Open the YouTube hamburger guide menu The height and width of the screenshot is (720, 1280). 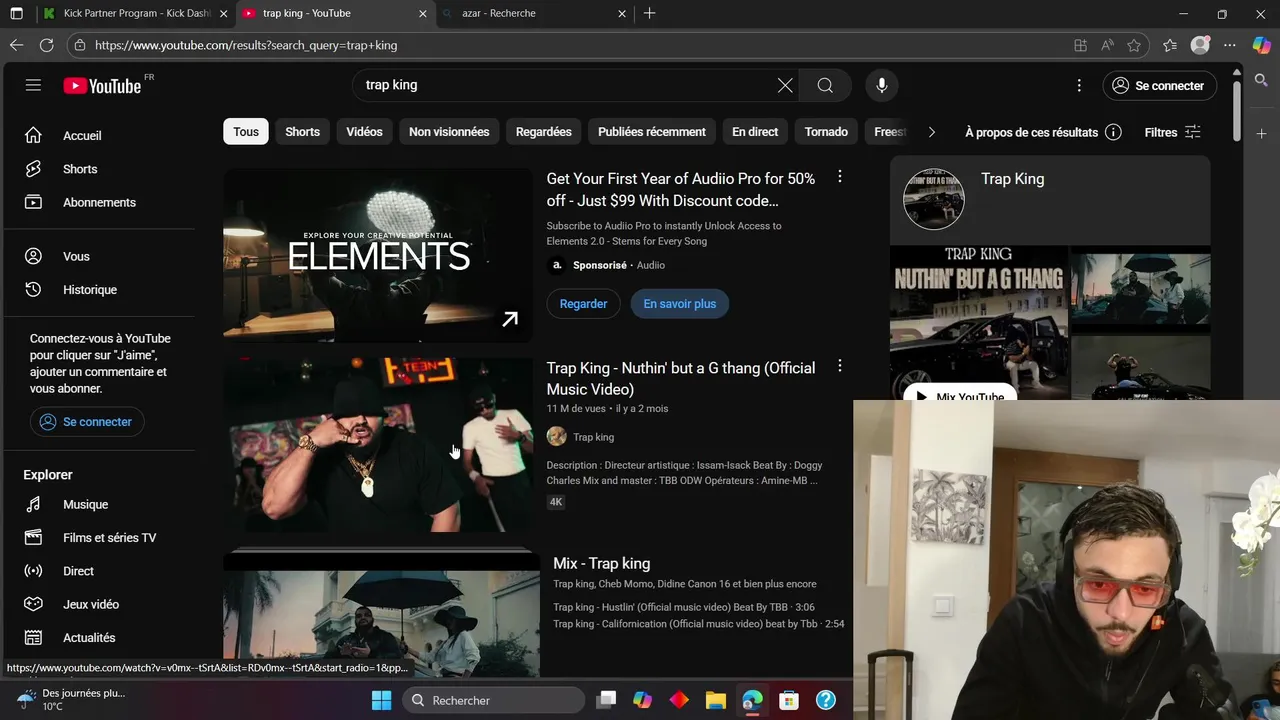(x=33, y=85)
